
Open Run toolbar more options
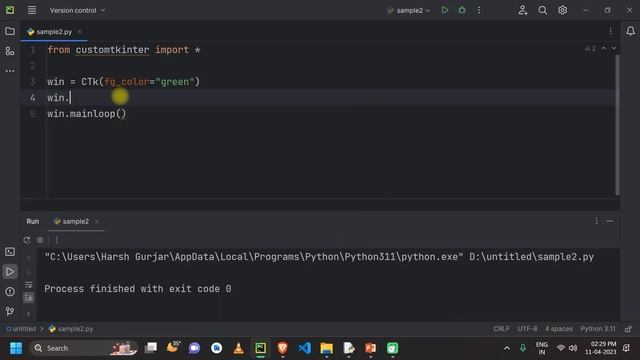pos(57,240)
